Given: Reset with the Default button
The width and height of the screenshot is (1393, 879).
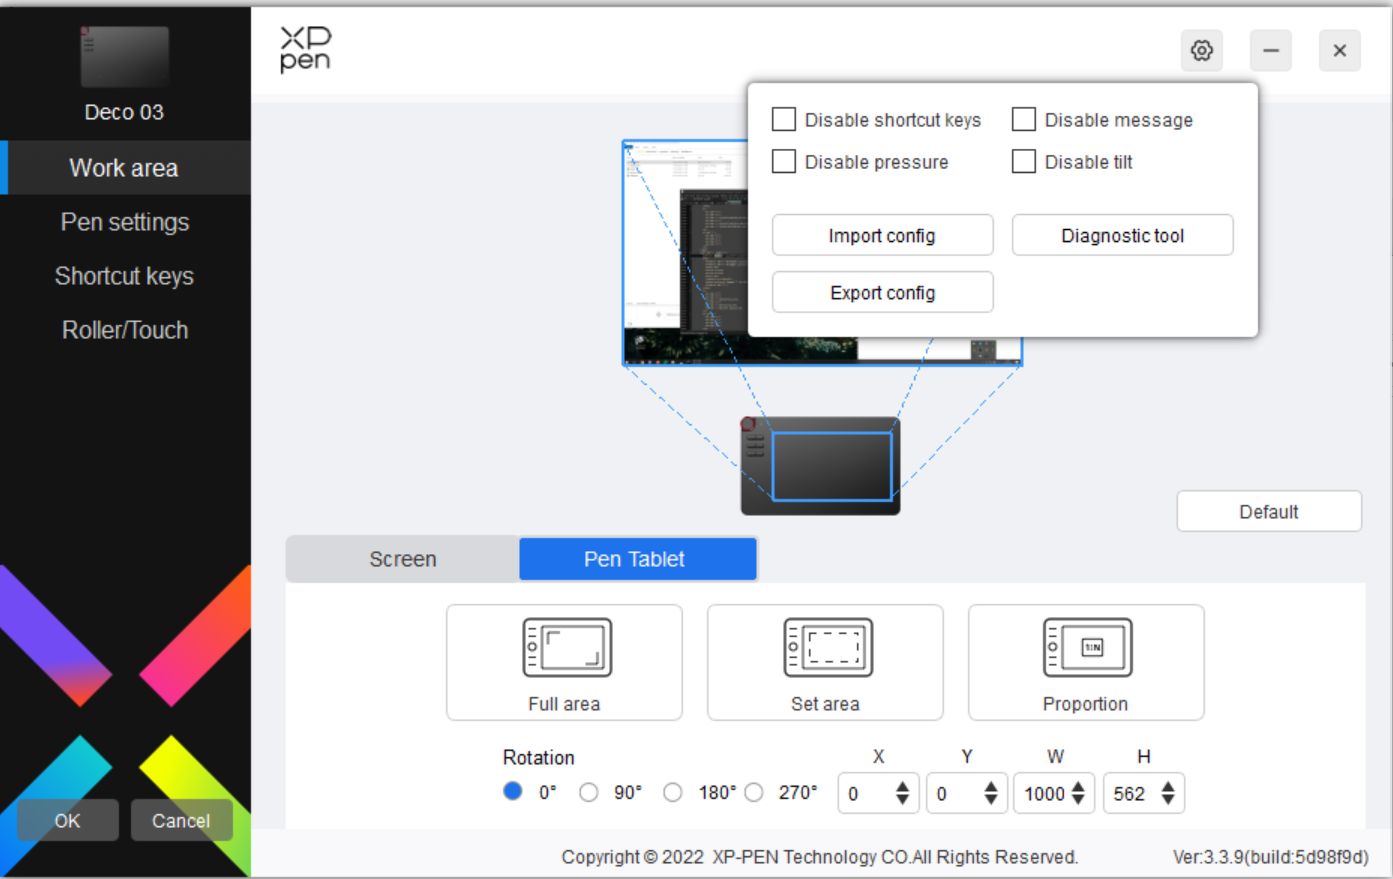Looking at the screenshot, I should [x=1269, y=511].
